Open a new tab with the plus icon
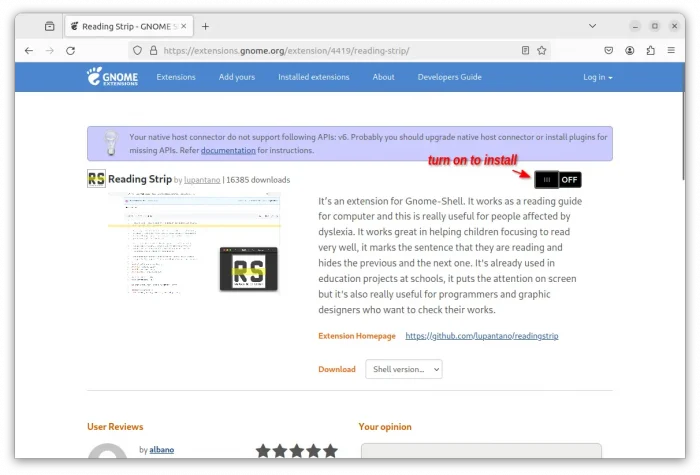 205,26
